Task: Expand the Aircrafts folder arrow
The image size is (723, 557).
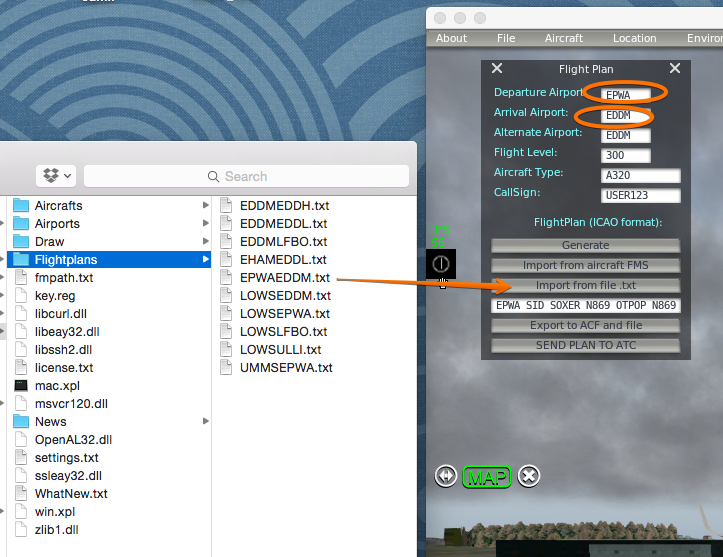Action: tap(206, 205)
